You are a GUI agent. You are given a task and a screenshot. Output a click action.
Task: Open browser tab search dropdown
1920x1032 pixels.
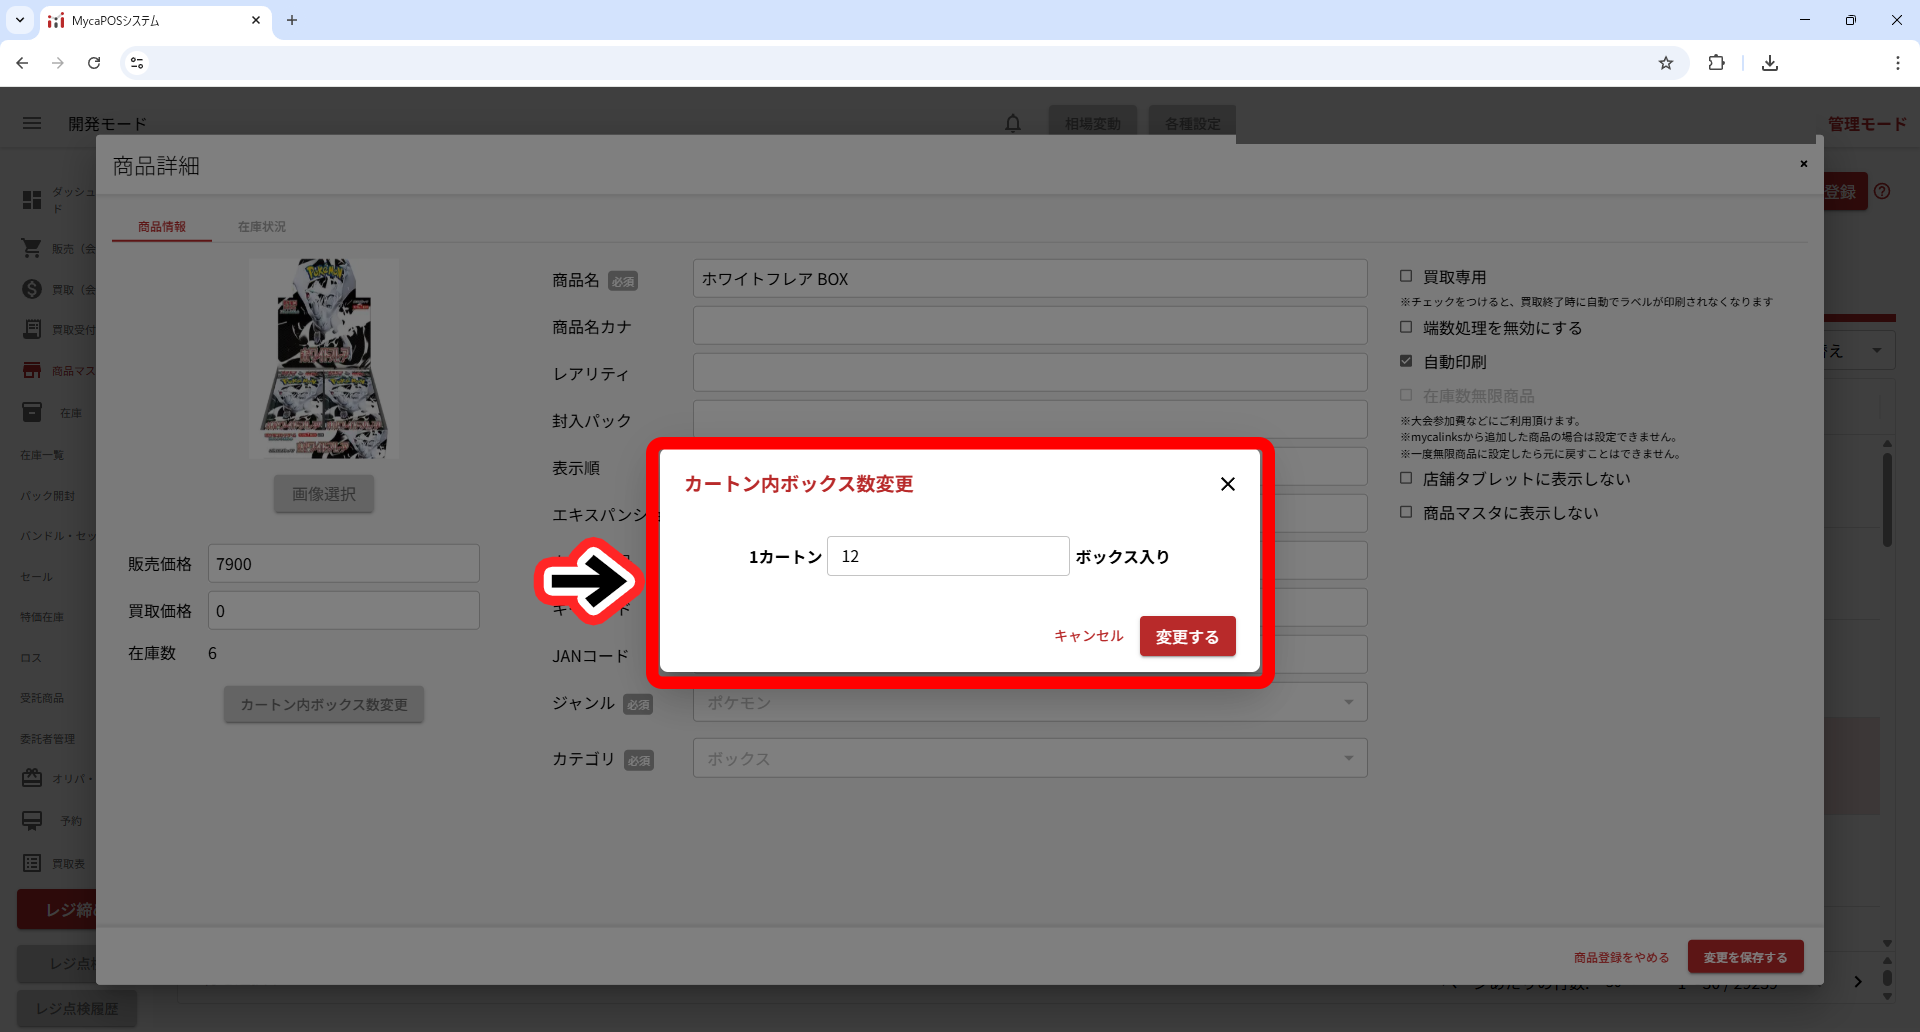tap(20, 20)
